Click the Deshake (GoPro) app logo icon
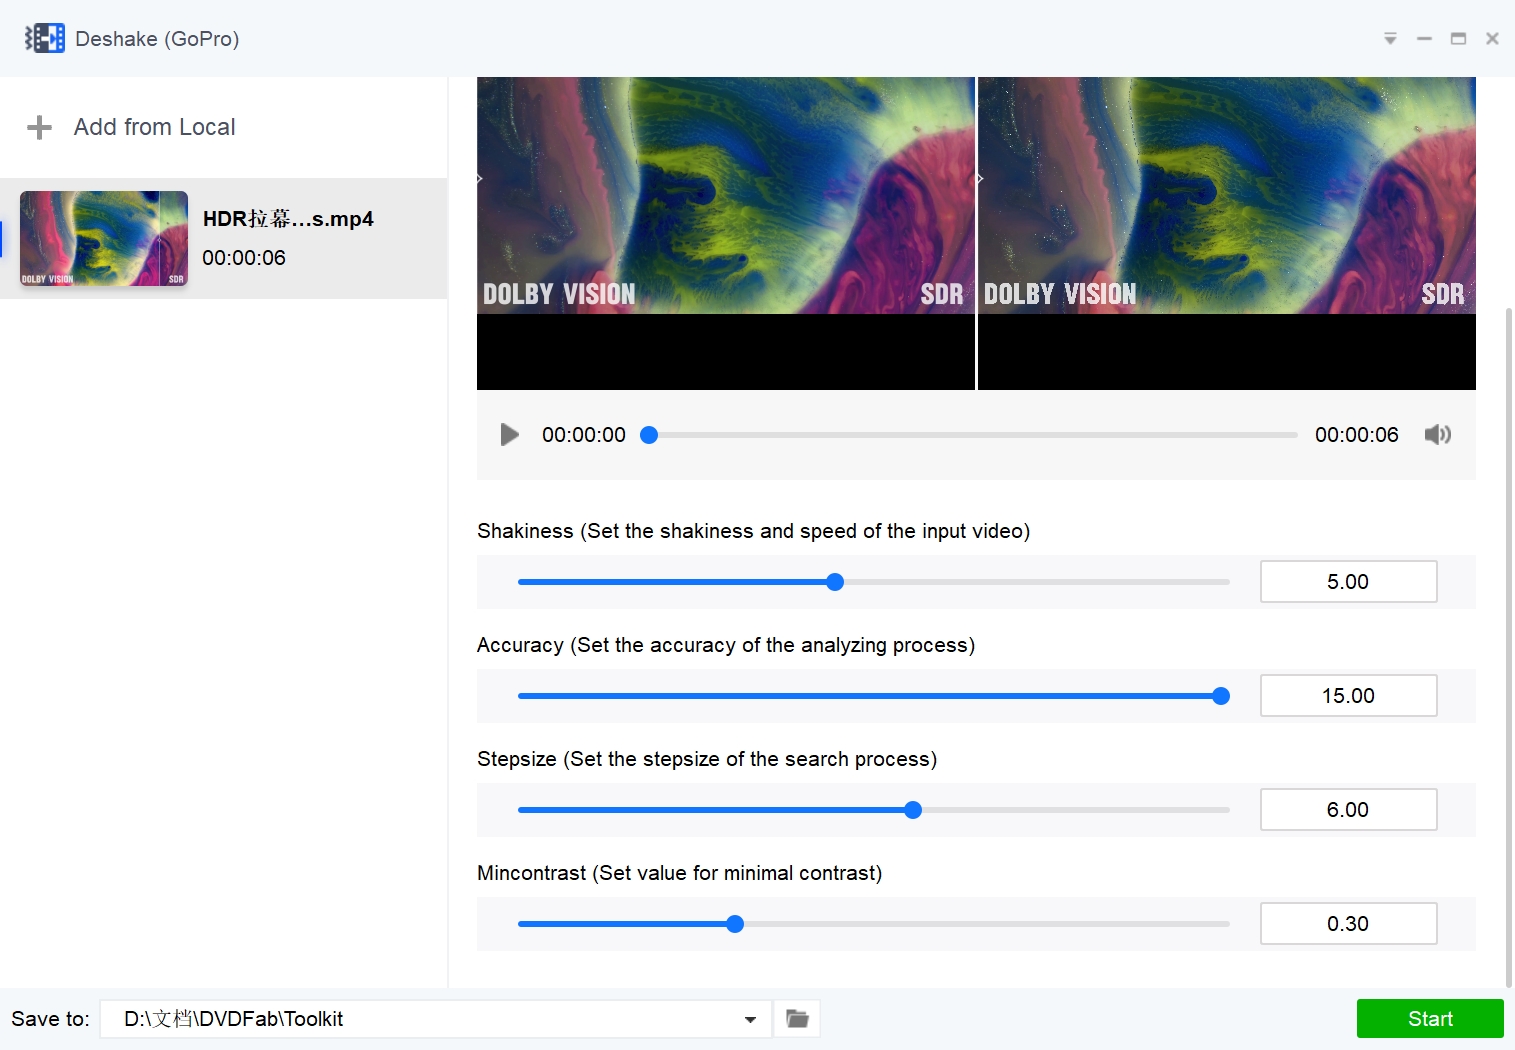 (44, 37)
